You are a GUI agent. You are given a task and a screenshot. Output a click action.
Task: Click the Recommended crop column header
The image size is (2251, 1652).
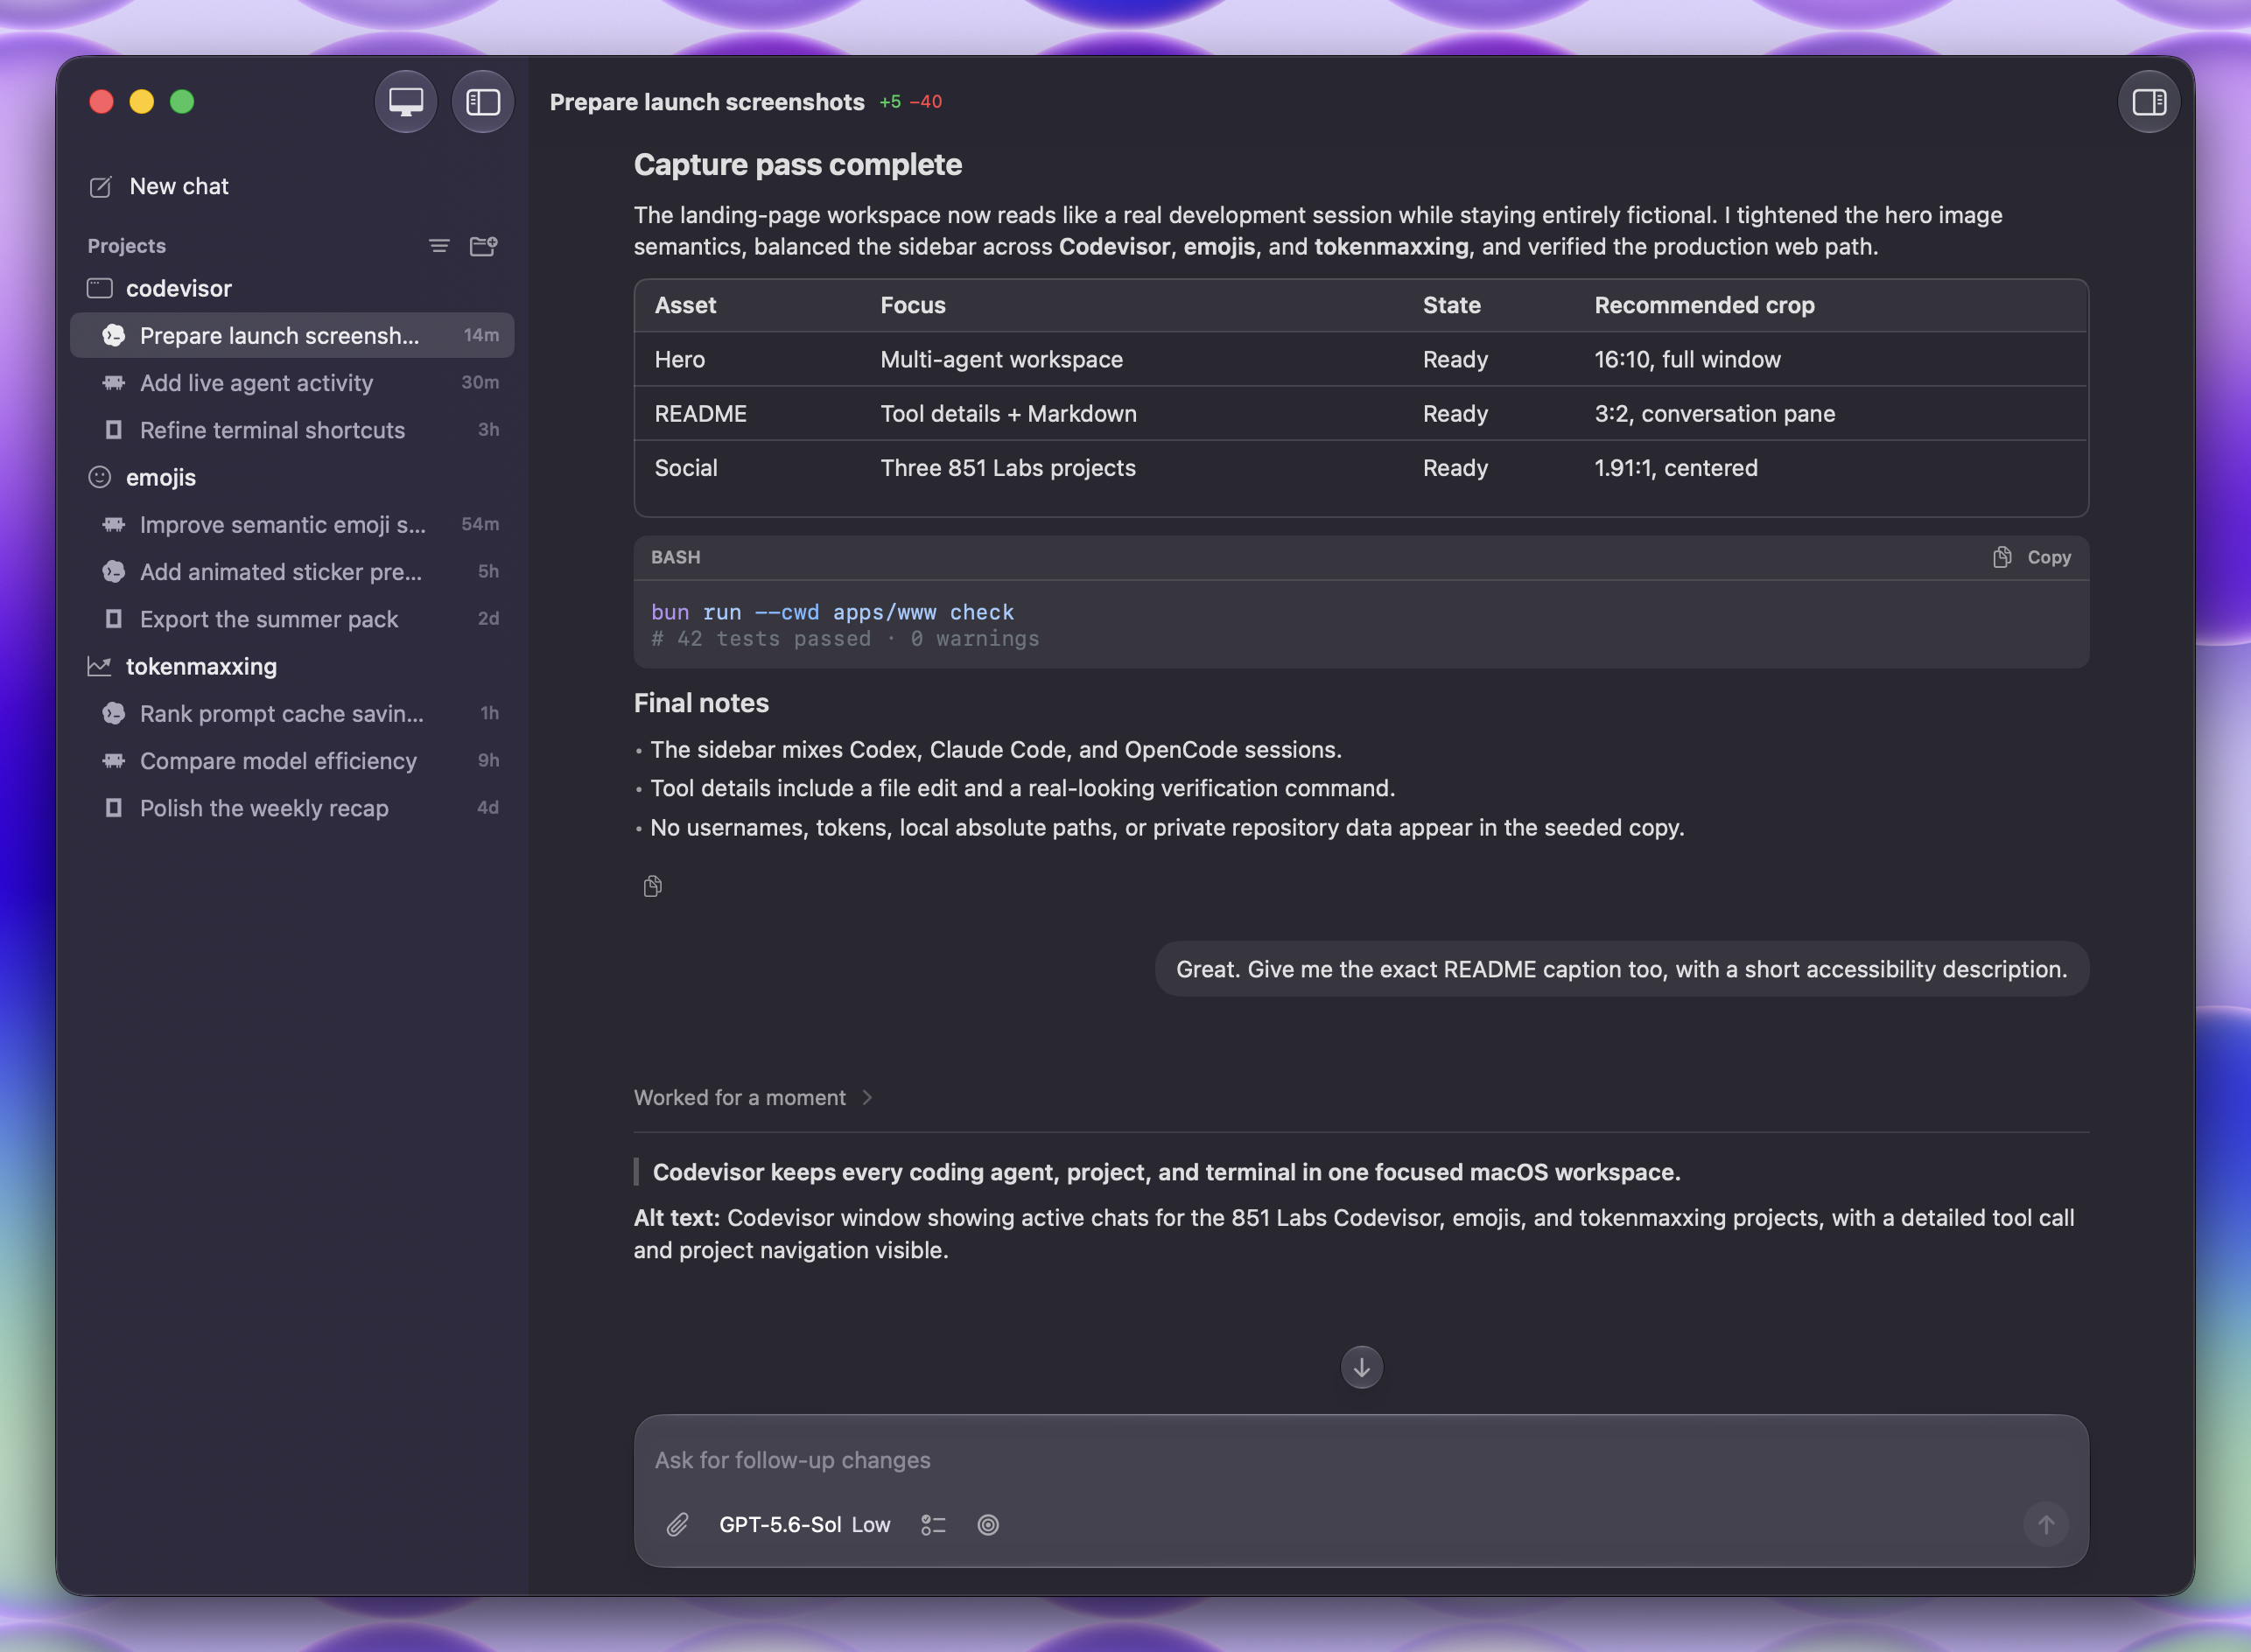tap(1704, 306)
